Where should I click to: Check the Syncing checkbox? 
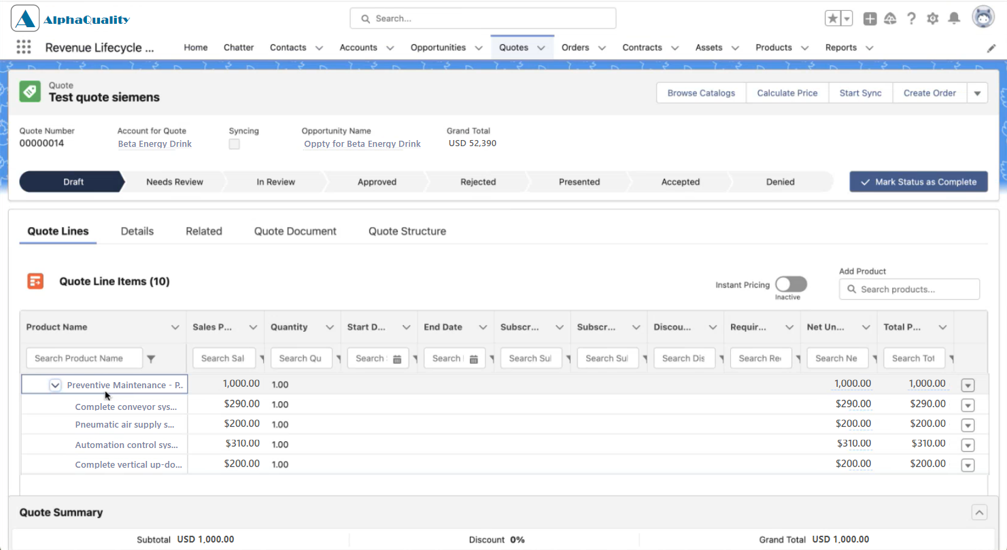point(234,144)
